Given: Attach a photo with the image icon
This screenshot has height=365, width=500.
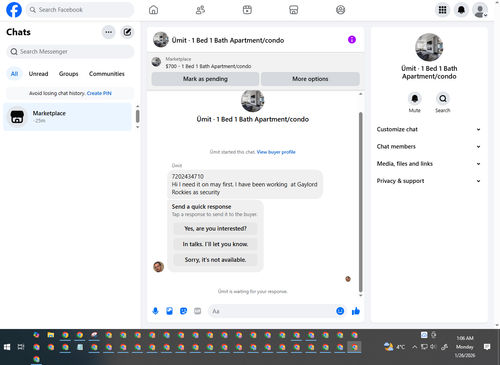Looking at the screenshot, I should [169, 311].
